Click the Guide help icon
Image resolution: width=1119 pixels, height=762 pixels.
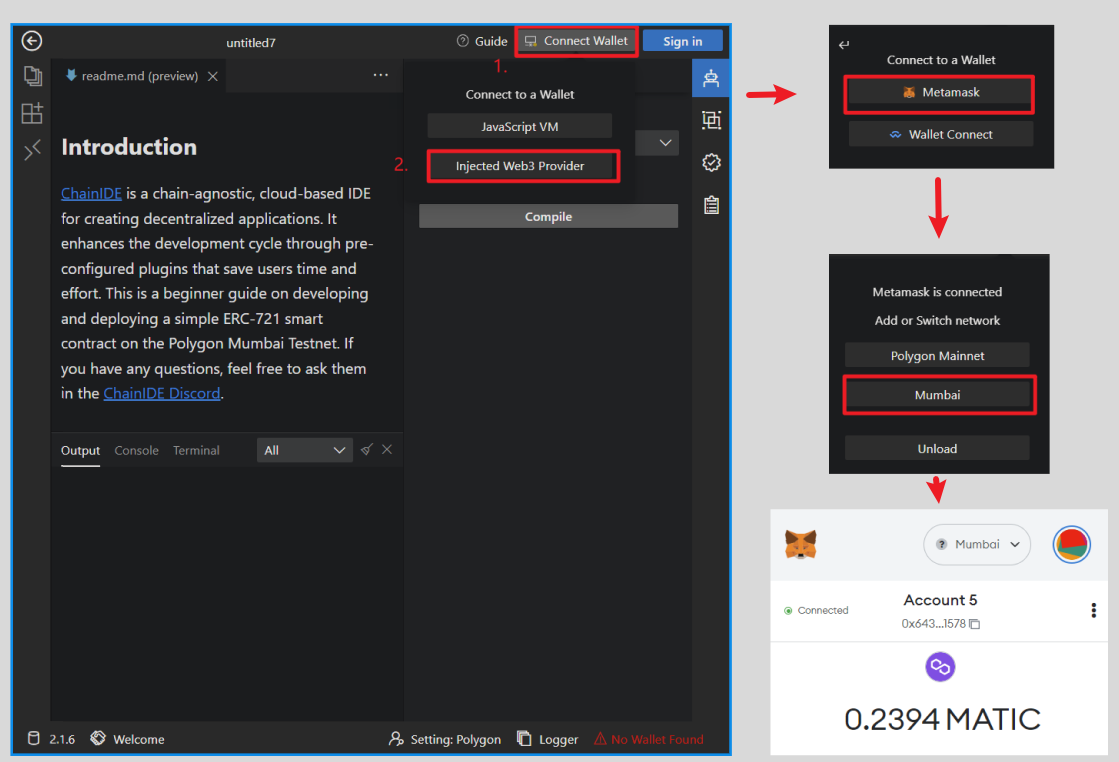tap(462, 41)
